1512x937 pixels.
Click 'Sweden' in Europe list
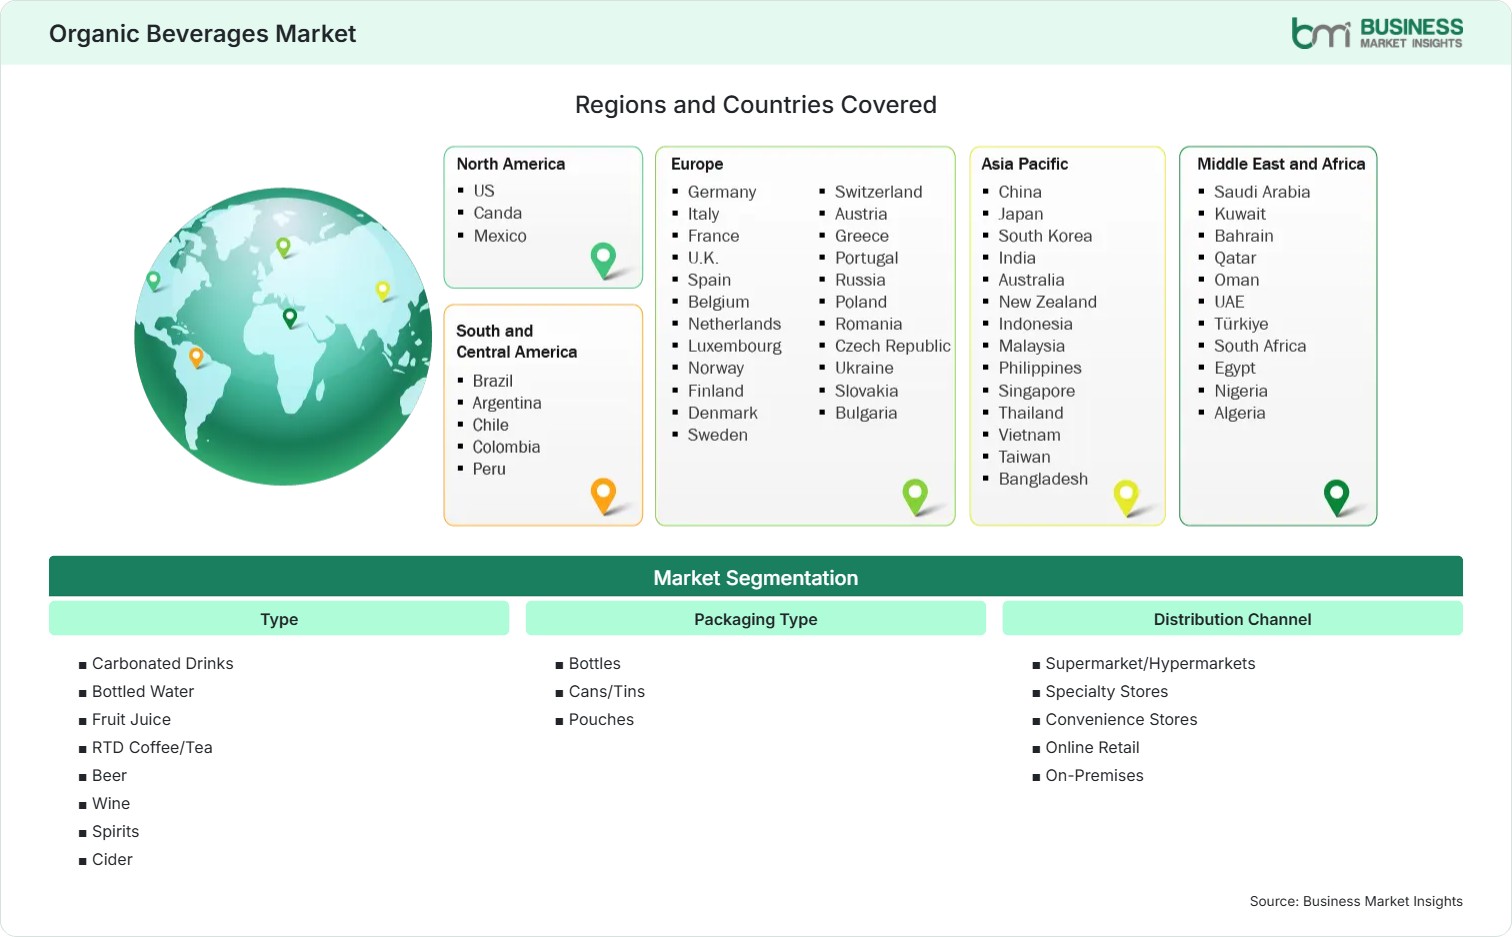[x=718, y=435]
